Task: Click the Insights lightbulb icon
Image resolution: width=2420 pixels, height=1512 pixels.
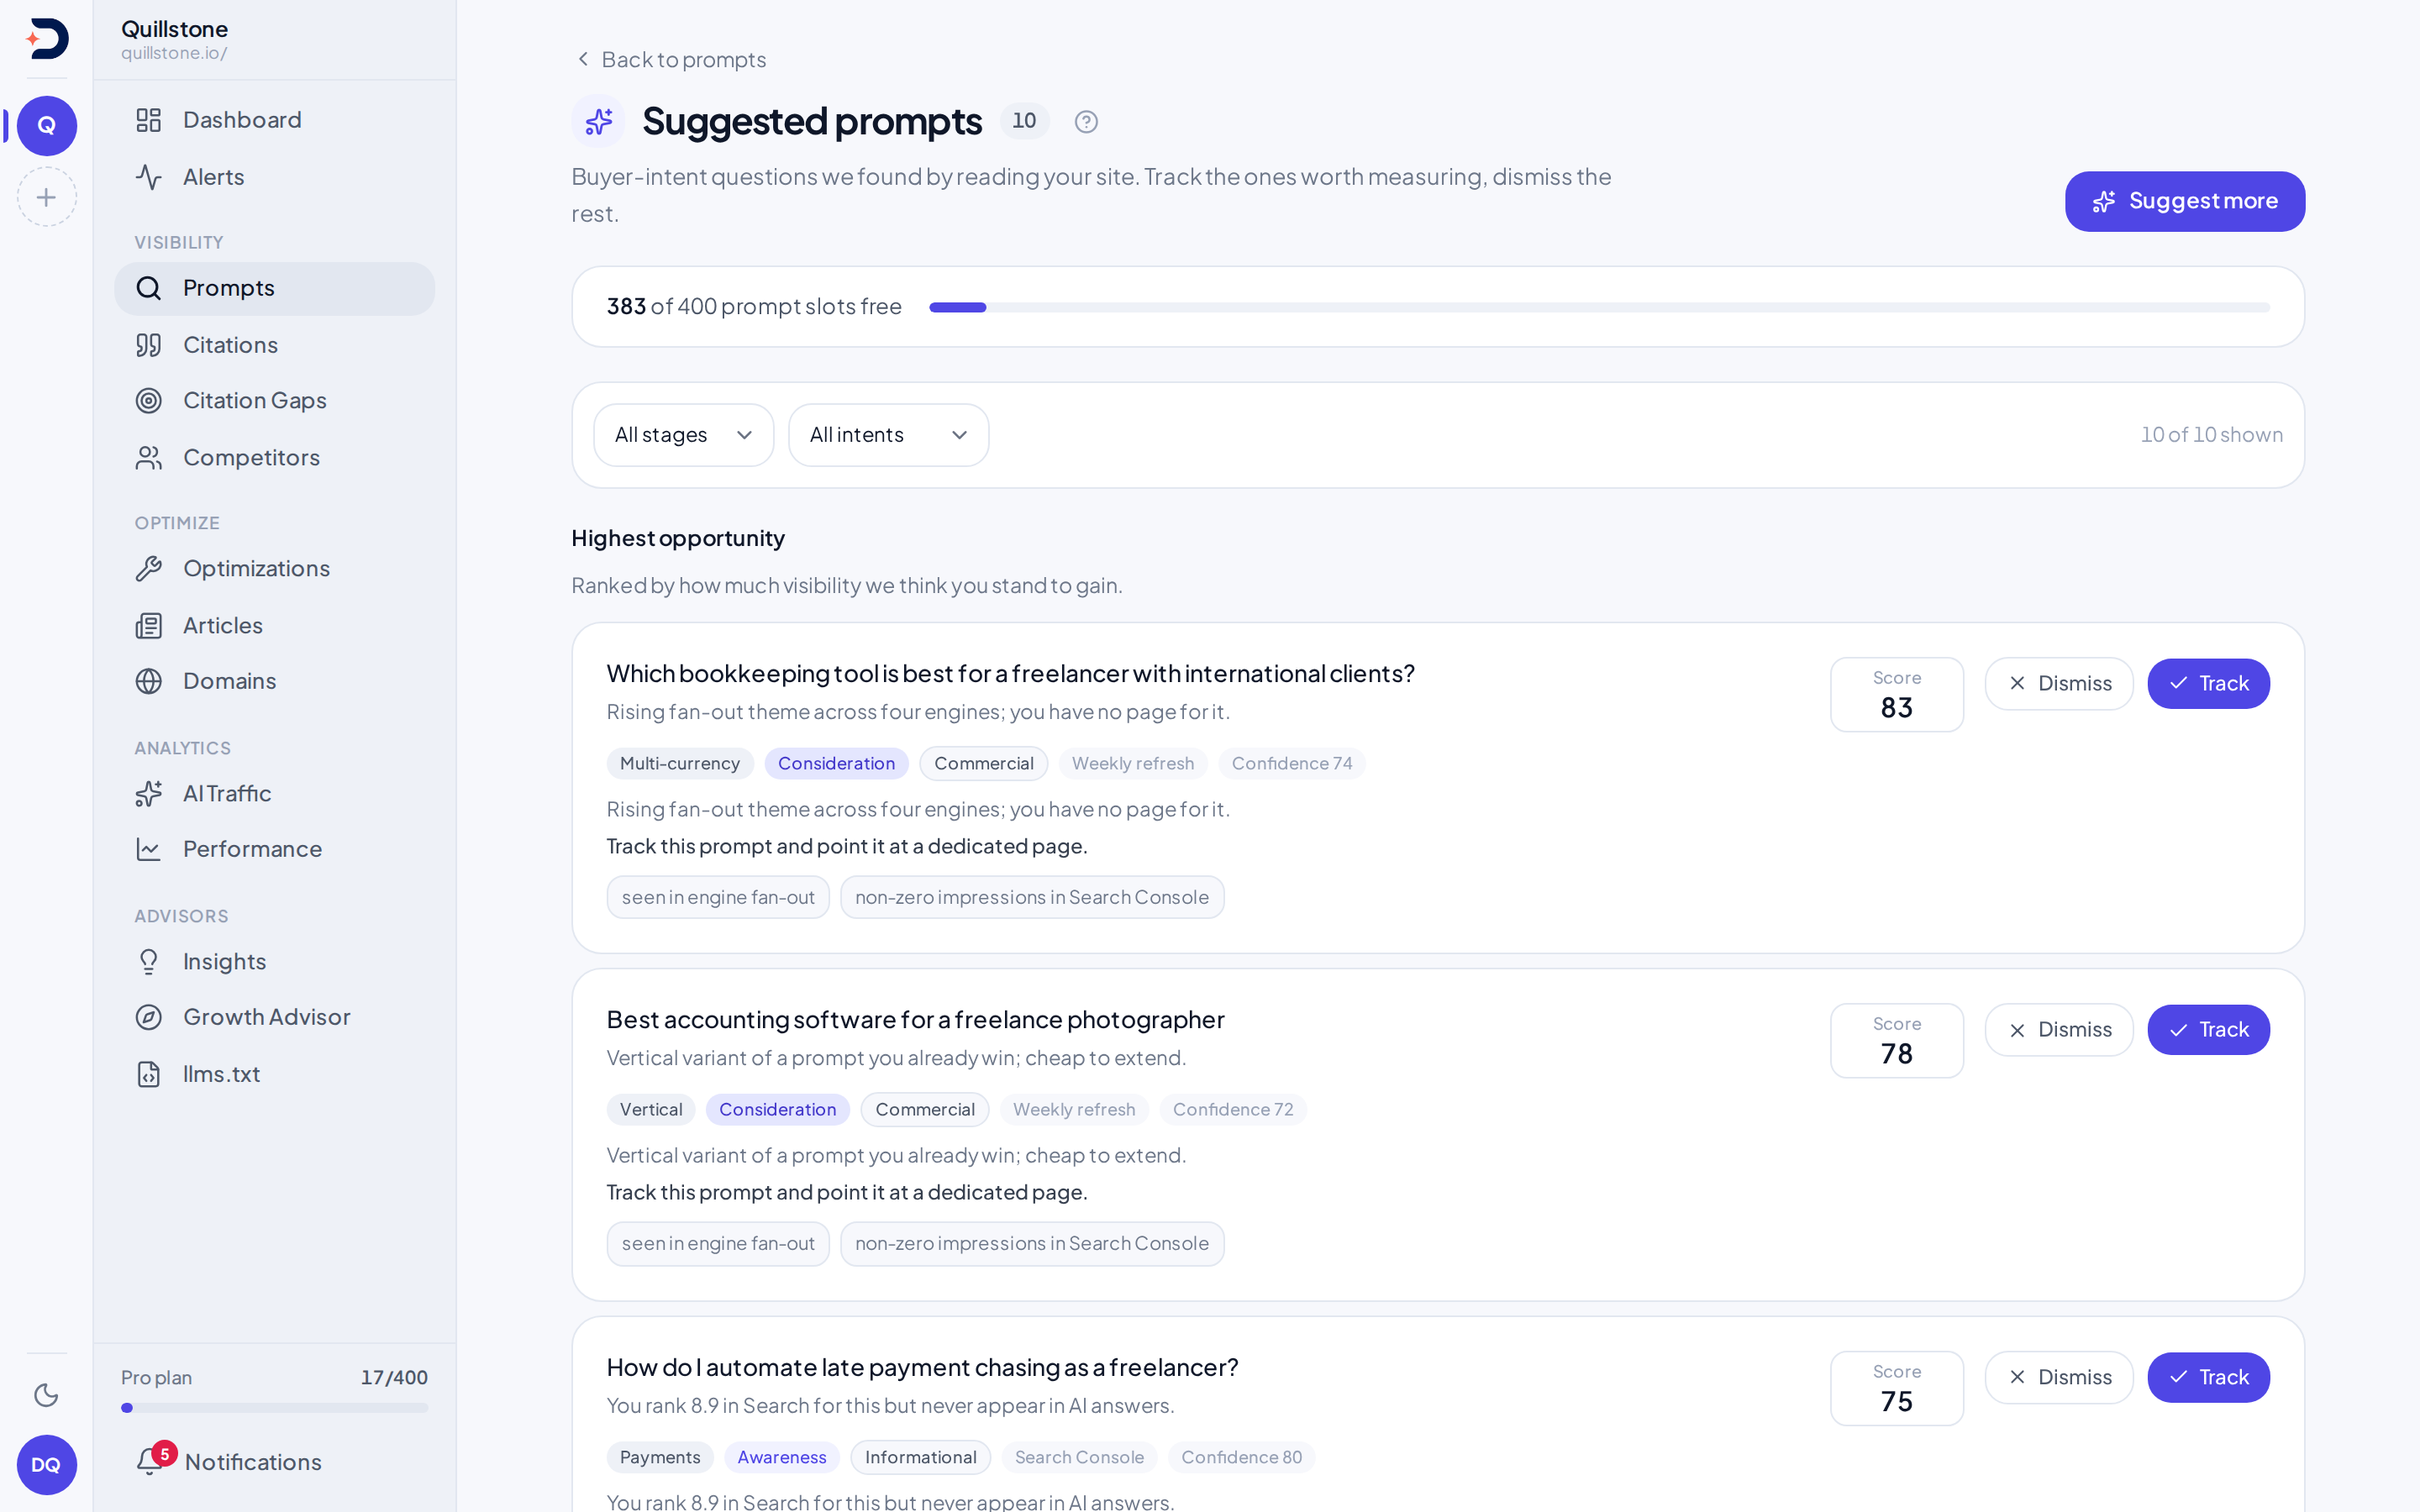Action: (149, 962)
